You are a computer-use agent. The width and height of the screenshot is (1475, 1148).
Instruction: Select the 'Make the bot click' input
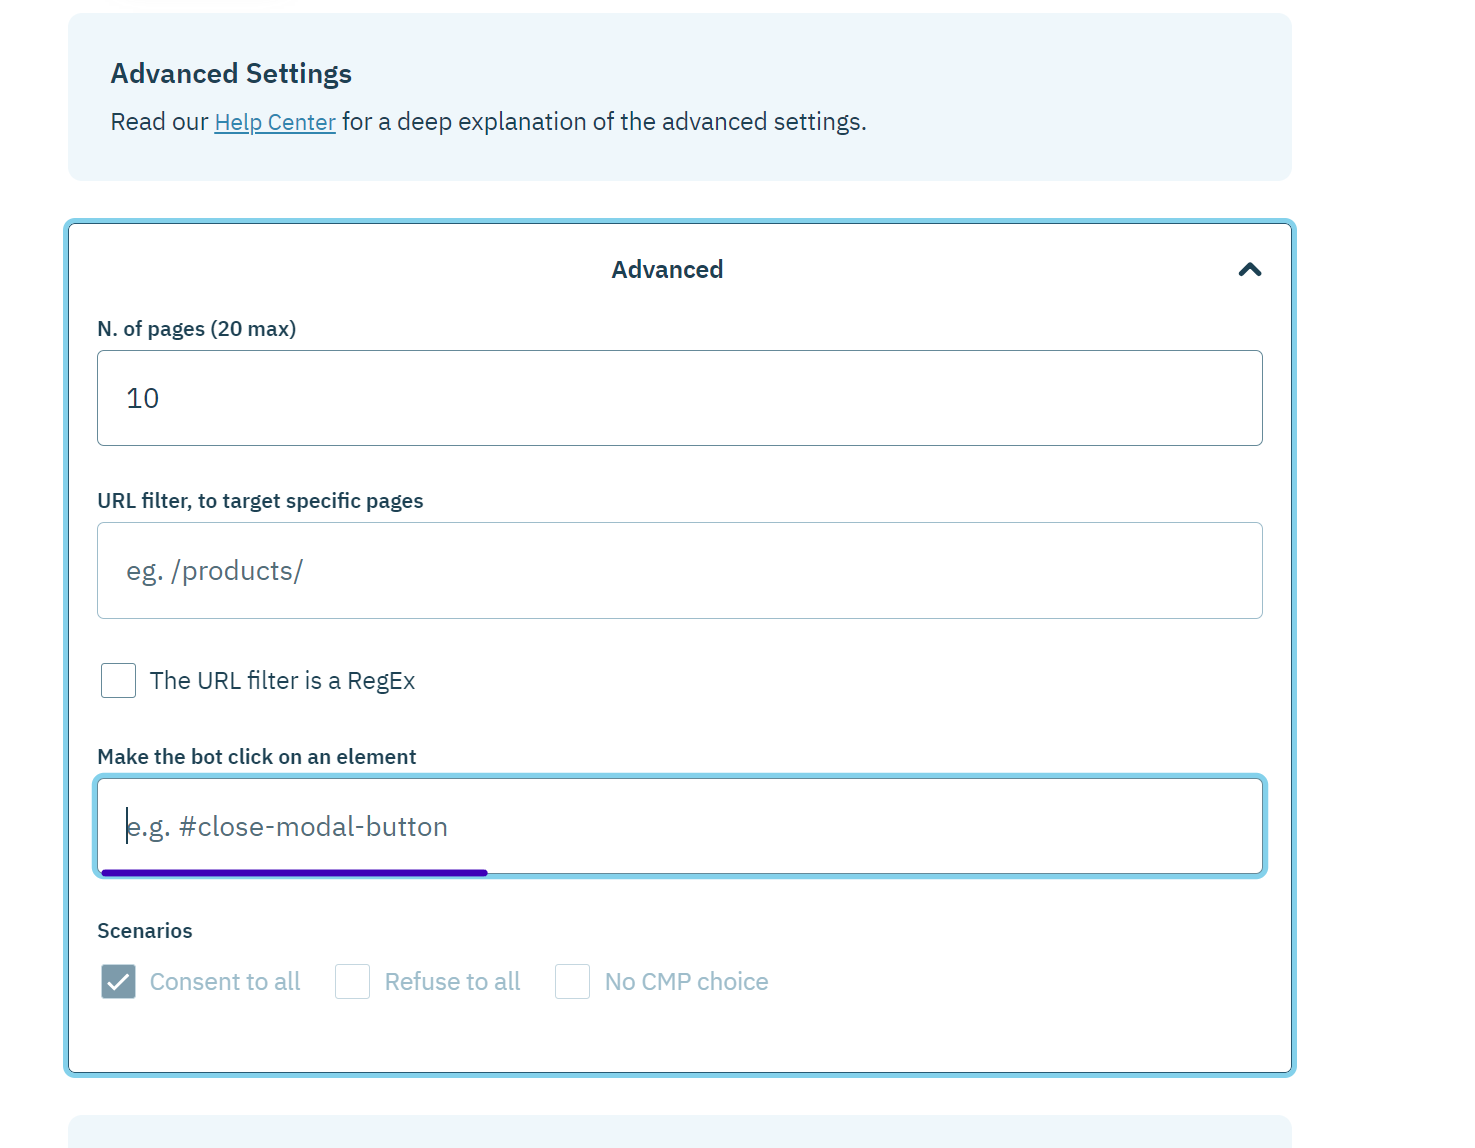tap(680, 826)
